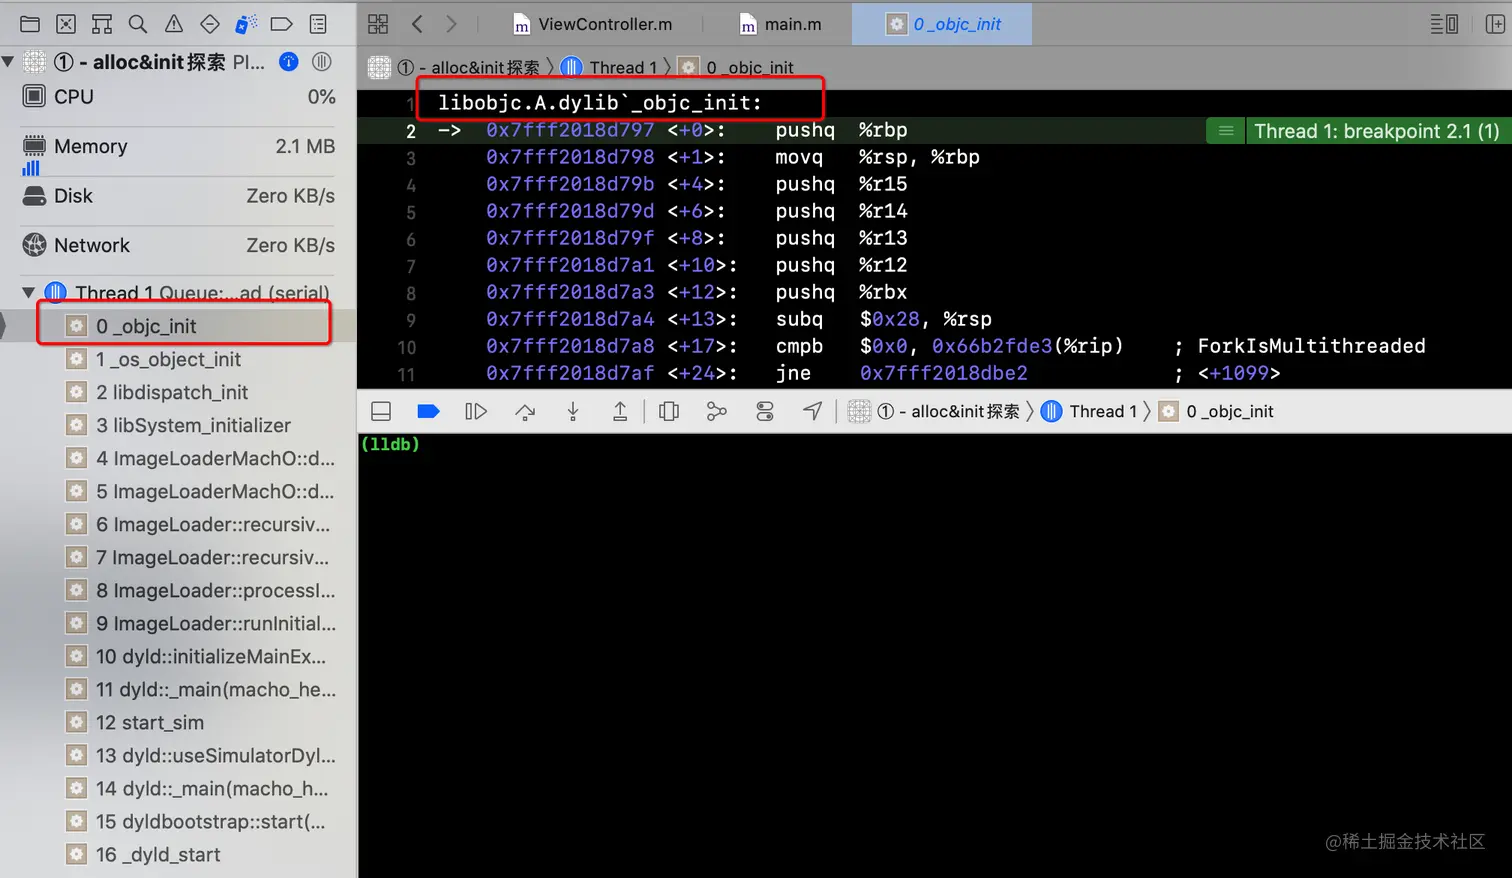Continue program execution
1512x878 pixels.
(x=476, y=411)
